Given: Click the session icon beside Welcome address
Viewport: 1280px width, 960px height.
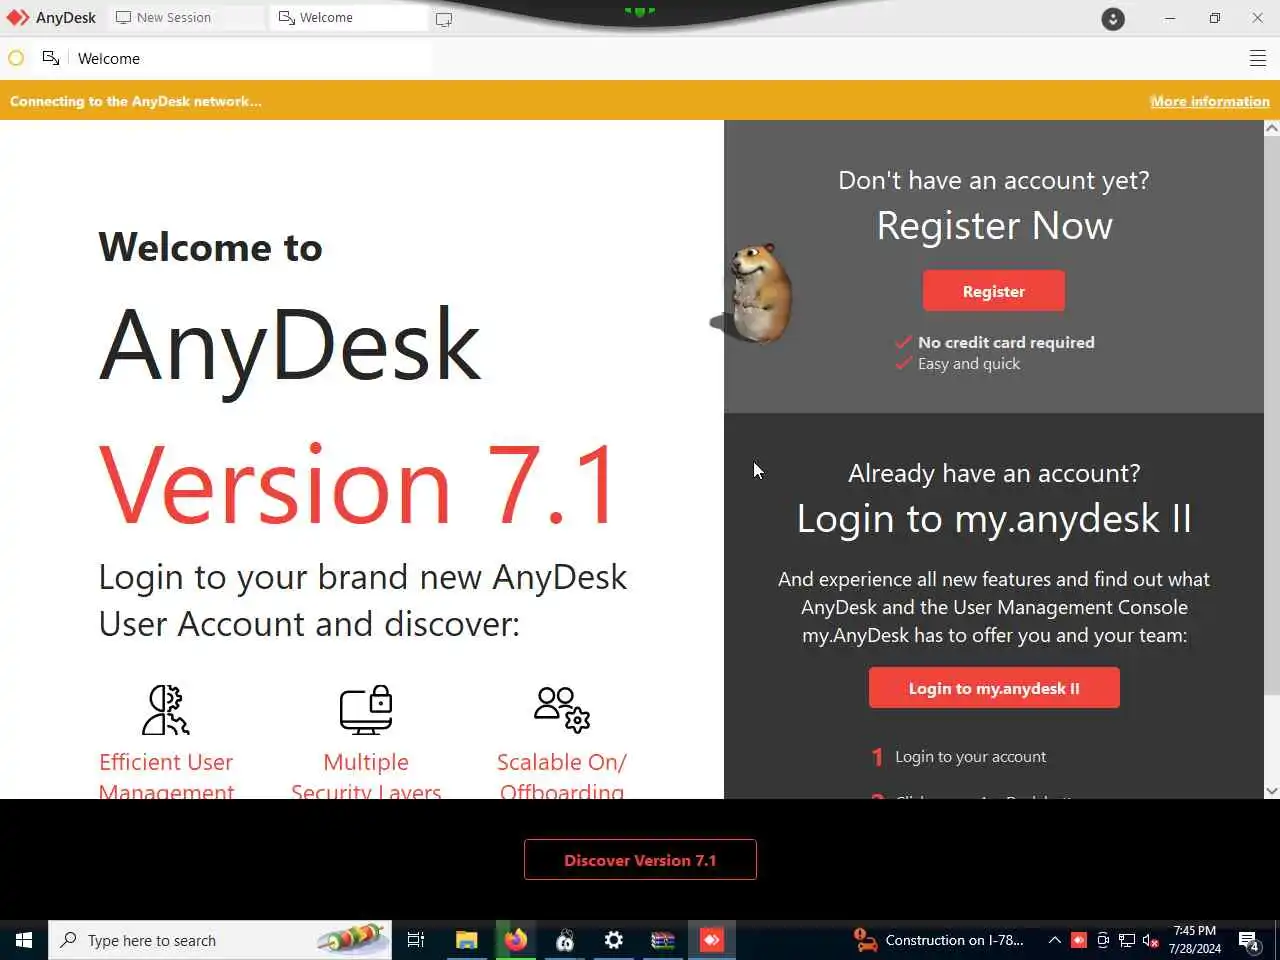Looking at the screenshot, I should click(x=51, y=58).
